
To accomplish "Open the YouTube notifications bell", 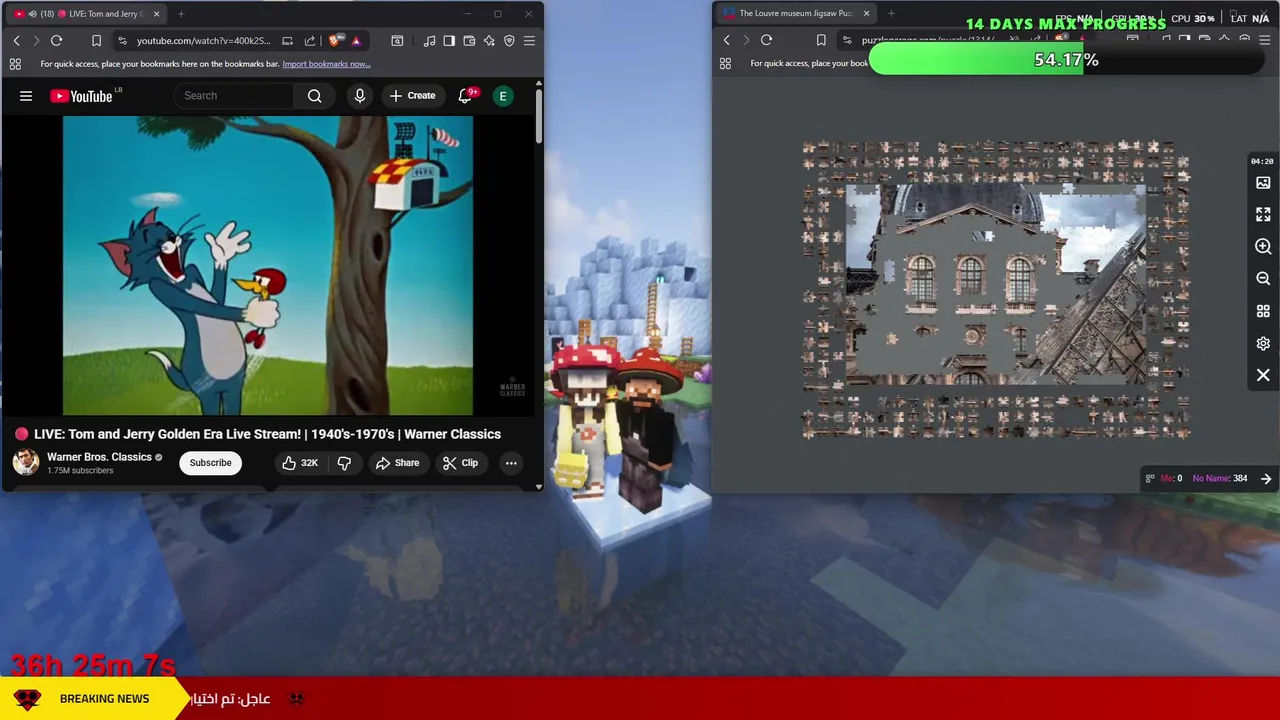I will [x=465, y=96].
